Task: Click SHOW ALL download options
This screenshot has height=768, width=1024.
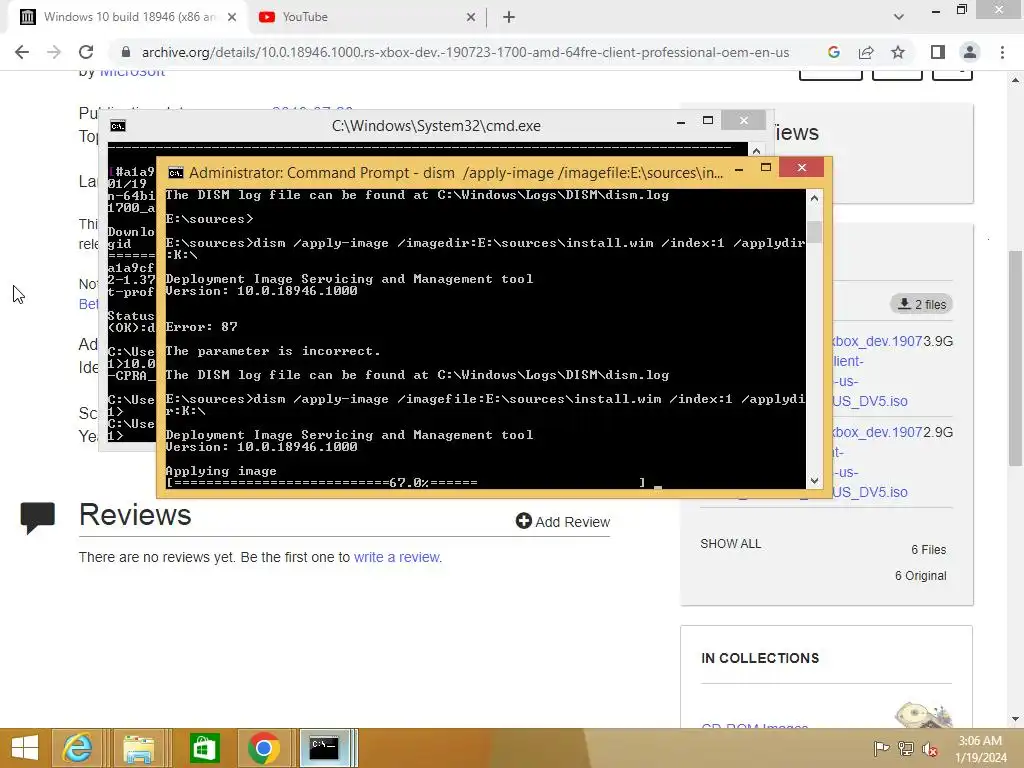Action: [x=730, y=544]
